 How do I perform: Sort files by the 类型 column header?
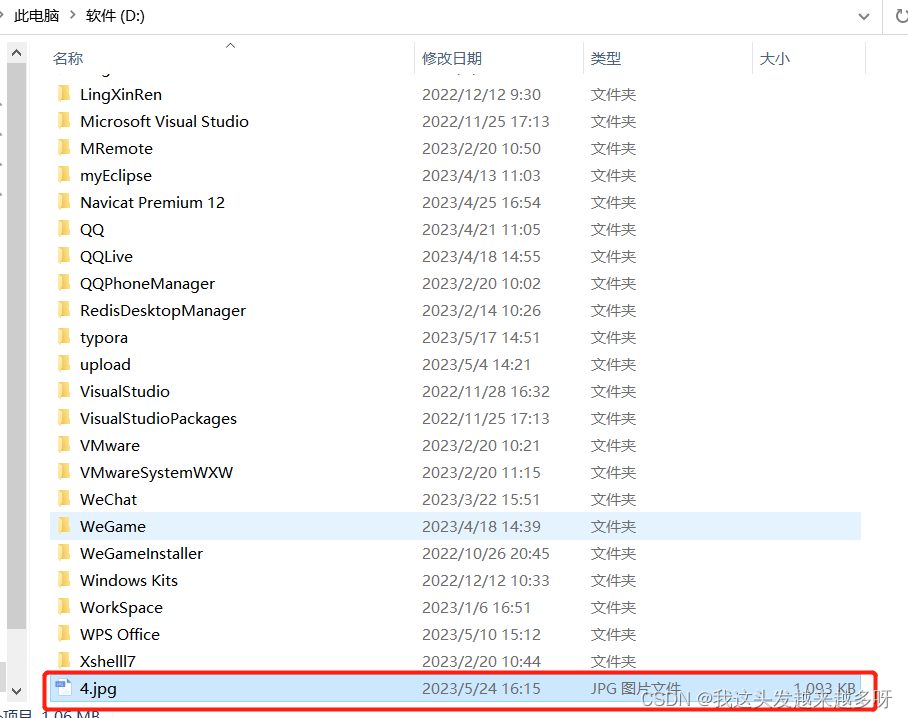[606, 58]
